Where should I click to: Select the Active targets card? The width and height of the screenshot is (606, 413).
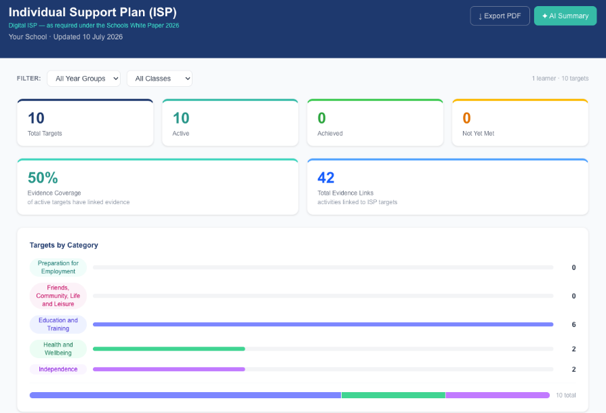tap(230, 122)
